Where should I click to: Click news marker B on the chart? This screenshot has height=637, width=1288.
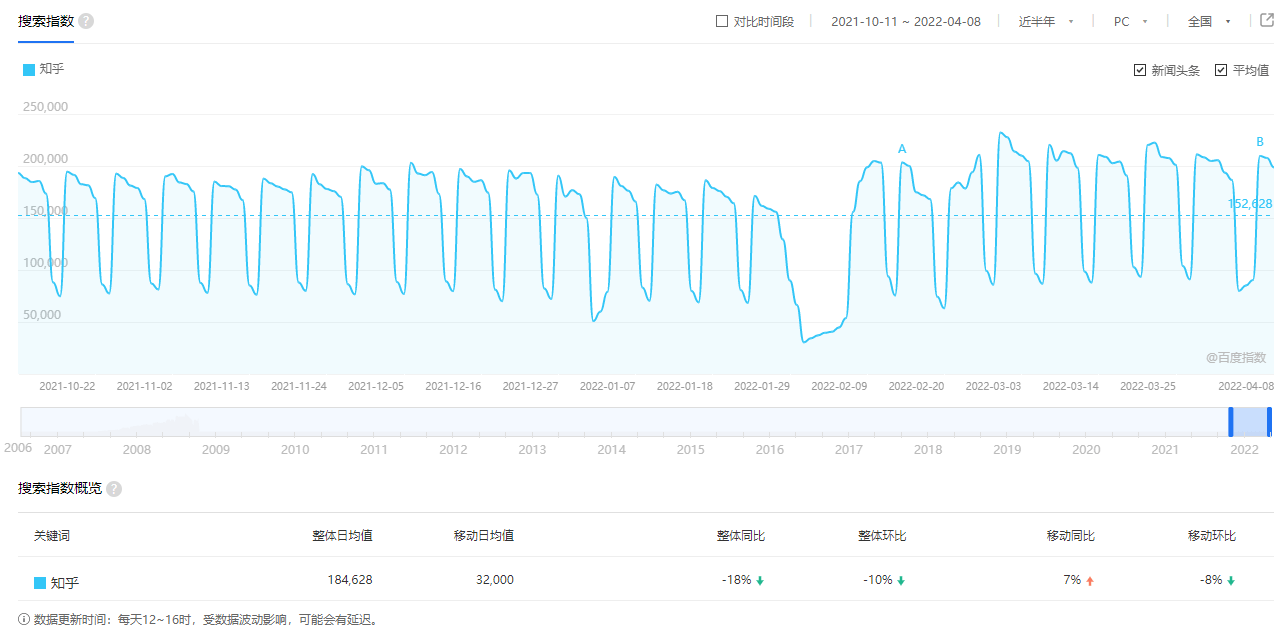pyautogui.click(x=1260, y=142)
